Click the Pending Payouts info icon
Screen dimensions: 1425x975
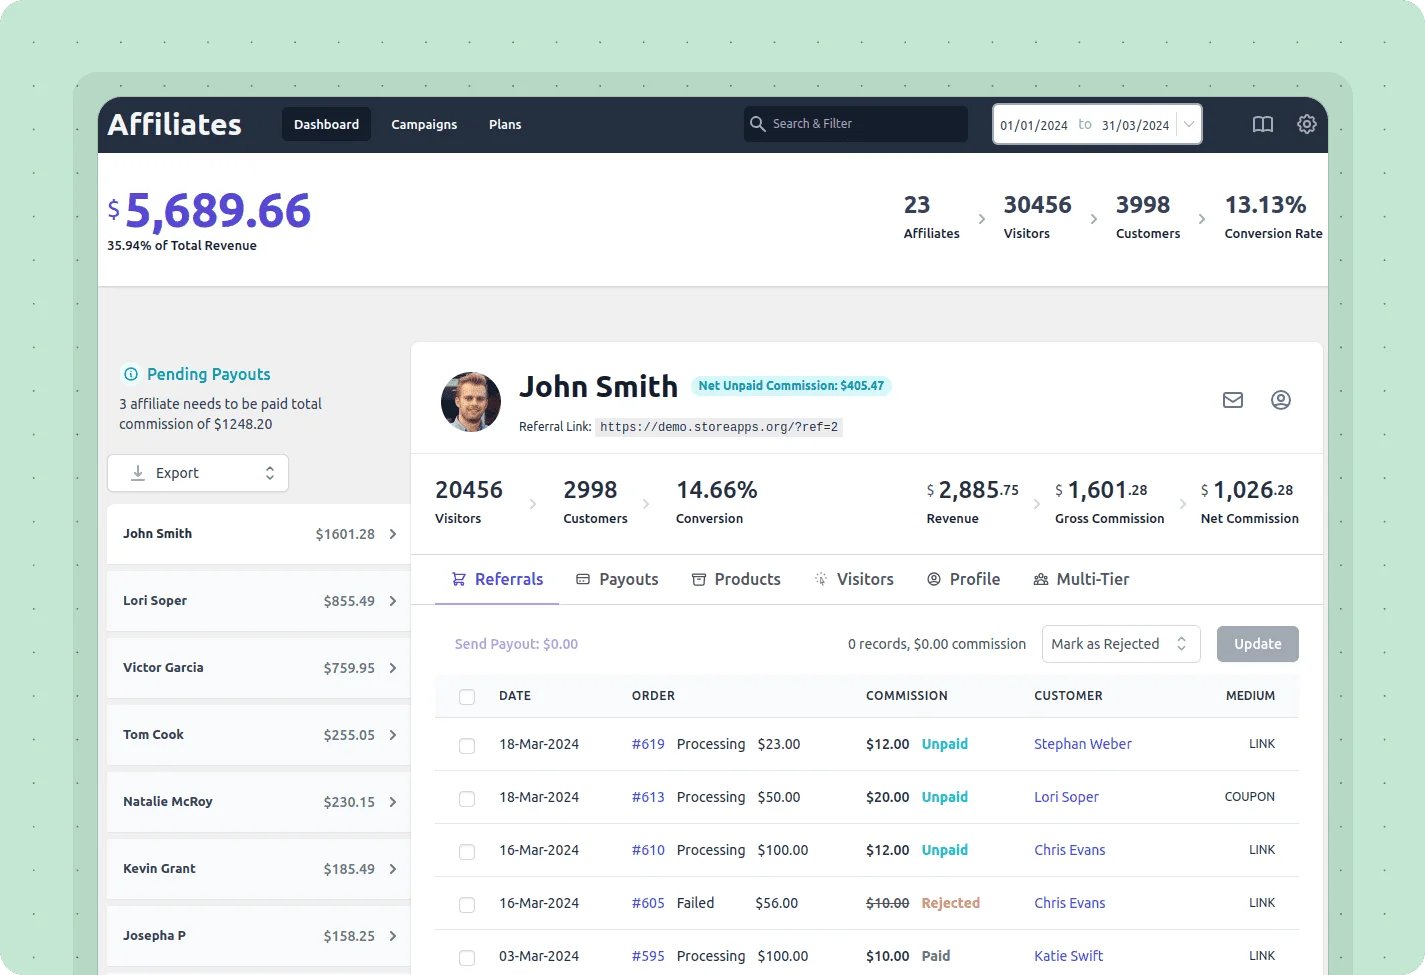131,374
